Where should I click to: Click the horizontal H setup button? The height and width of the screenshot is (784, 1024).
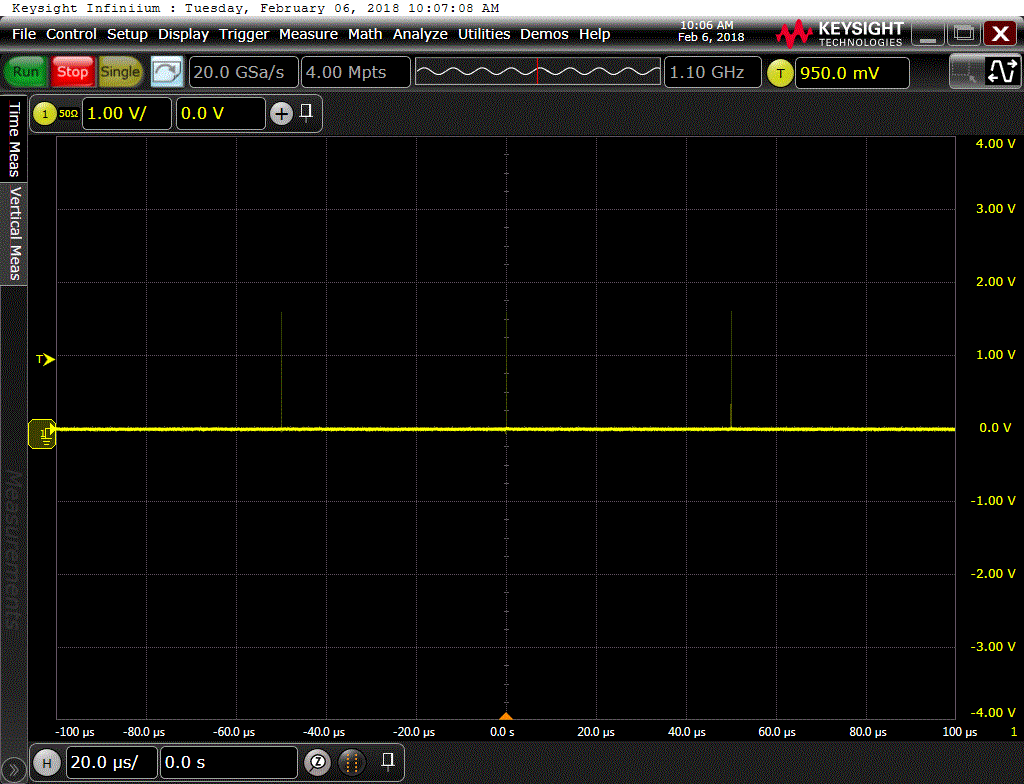coord(46,762)
